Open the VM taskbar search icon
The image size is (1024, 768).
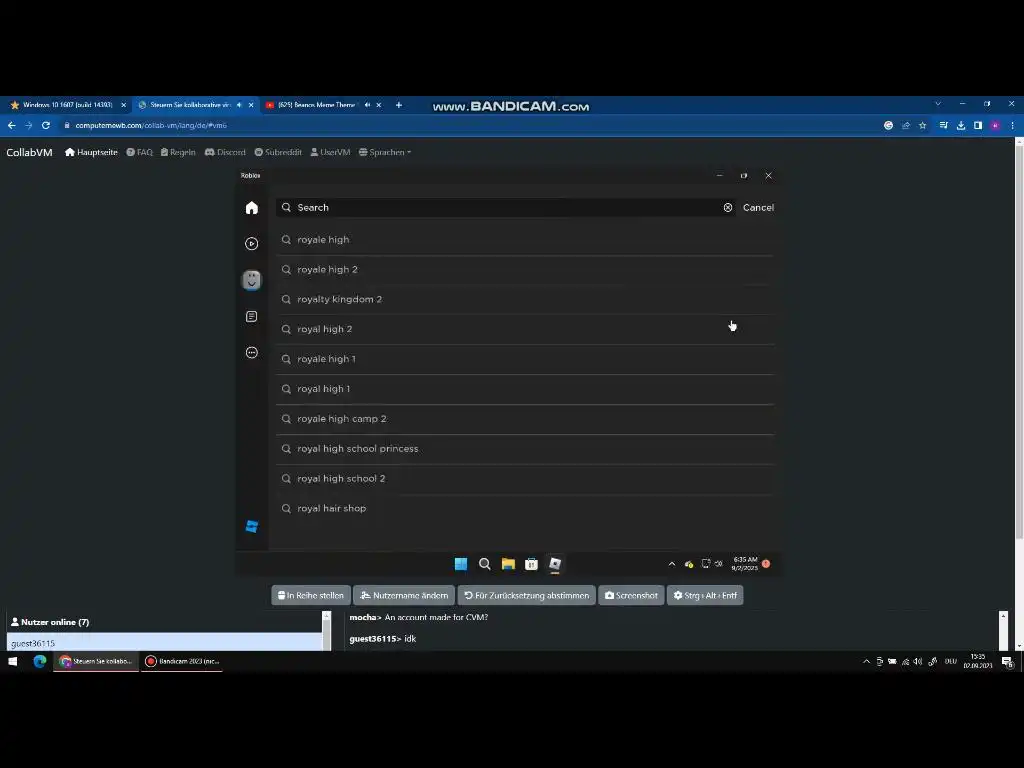point(485,564)
